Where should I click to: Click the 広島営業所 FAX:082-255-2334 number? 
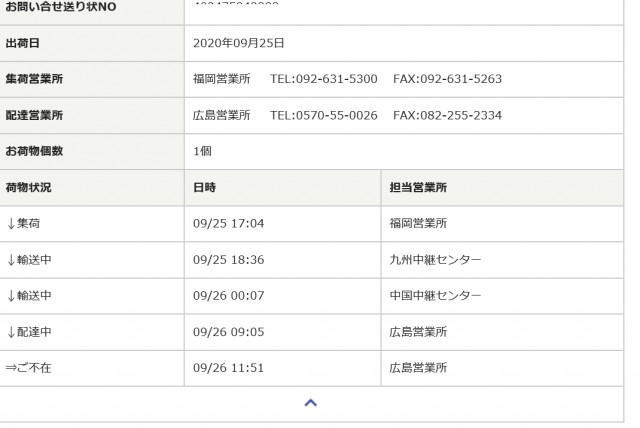pyautogui.click(x=447, y=115)
